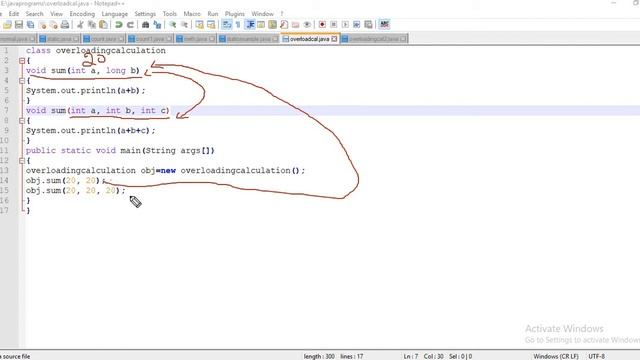Cut selection using the scissors icon
Image resolution: width=640 pixels, height=360 pixels.
(x=80, y=24)
